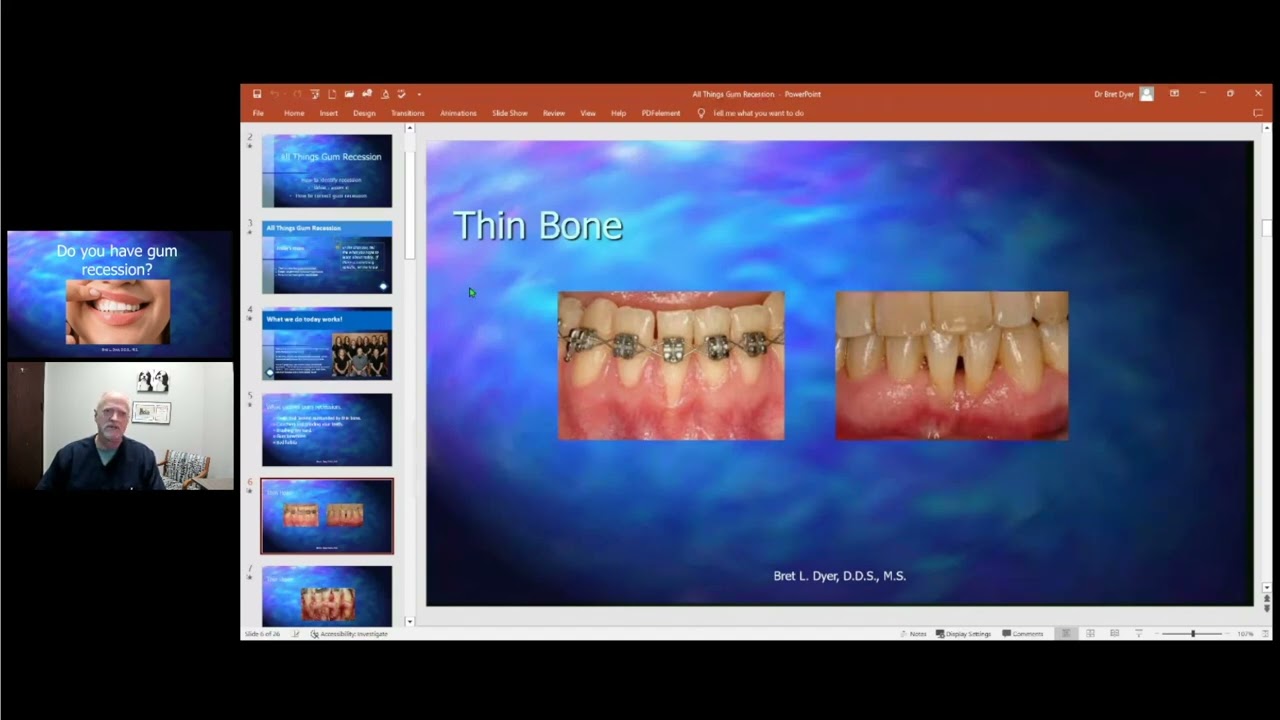This screenshot has height=720, width=1280.
Task: Select the Design tab
Action: tap(364, 113)
